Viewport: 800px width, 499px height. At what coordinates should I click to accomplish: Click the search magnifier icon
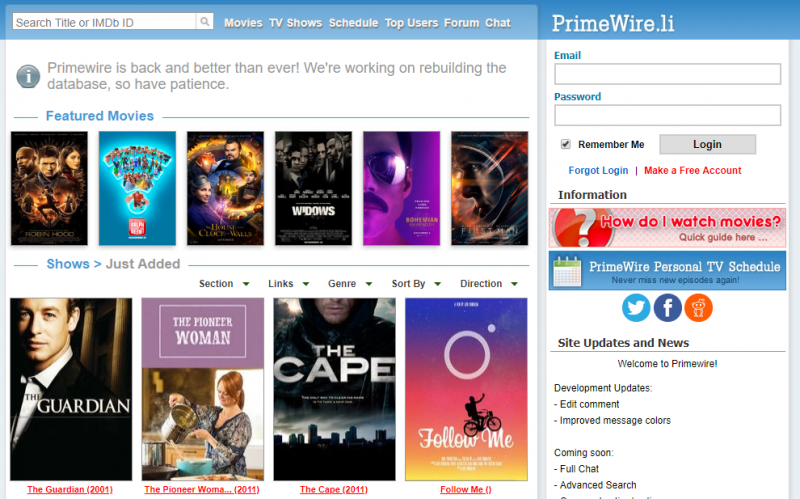(x=205, y=21)
